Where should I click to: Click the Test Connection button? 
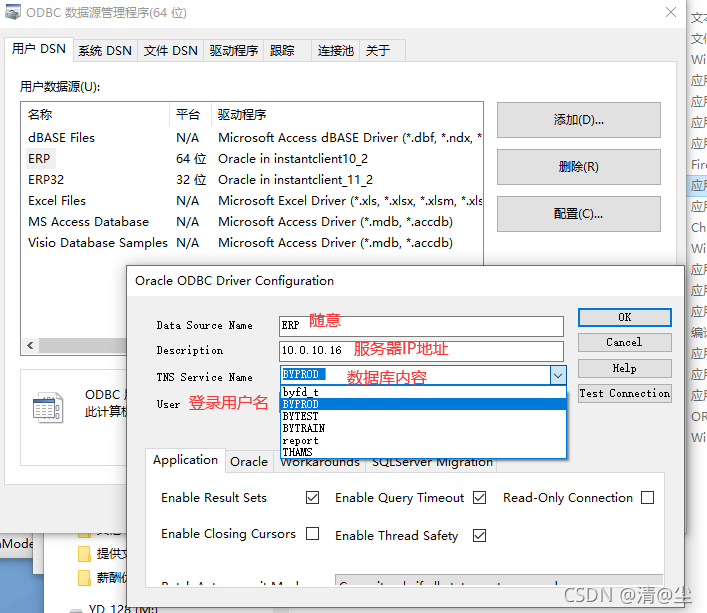[624, 393]
